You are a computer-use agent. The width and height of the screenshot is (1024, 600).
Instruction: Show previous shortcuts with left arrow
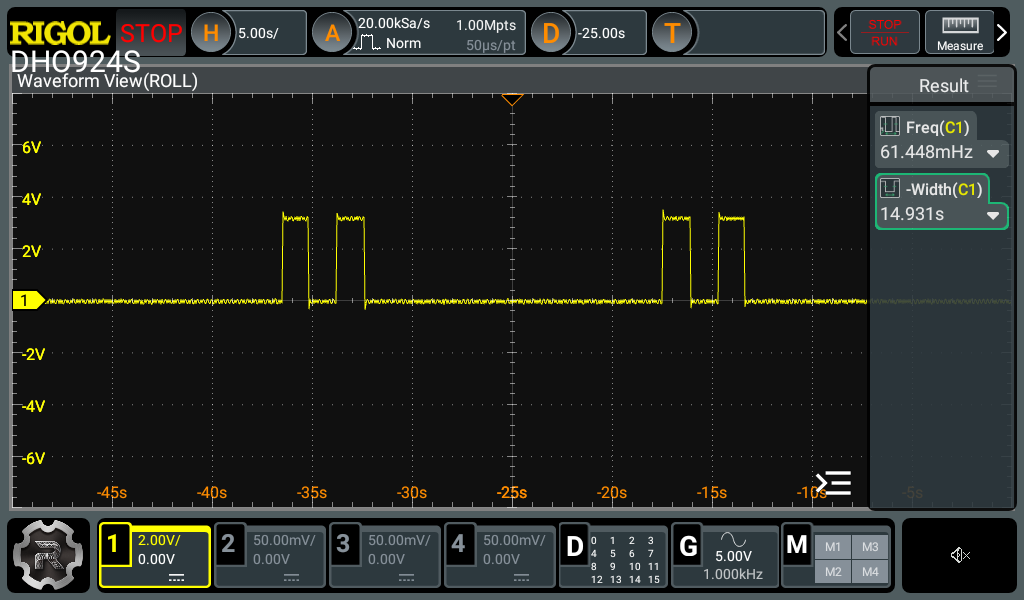pos(842,33)
